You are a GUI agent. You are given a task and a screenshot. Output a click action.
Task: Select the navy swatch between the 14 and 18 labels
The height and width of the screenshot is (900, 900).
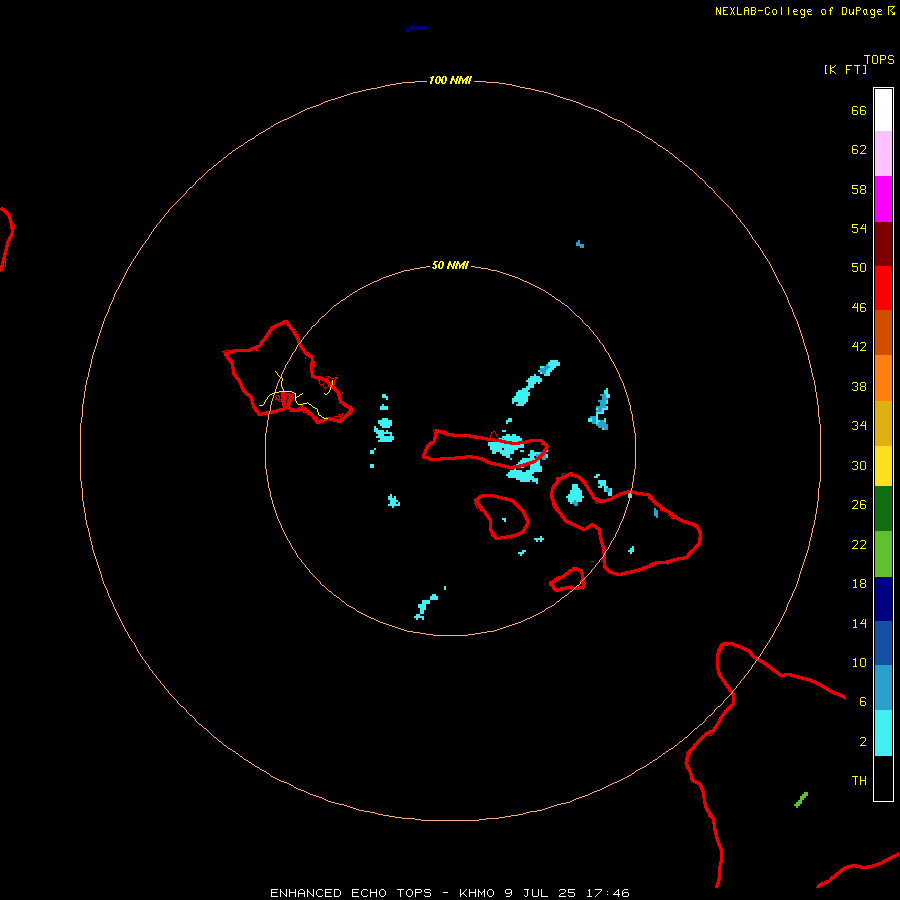[883, 599]
